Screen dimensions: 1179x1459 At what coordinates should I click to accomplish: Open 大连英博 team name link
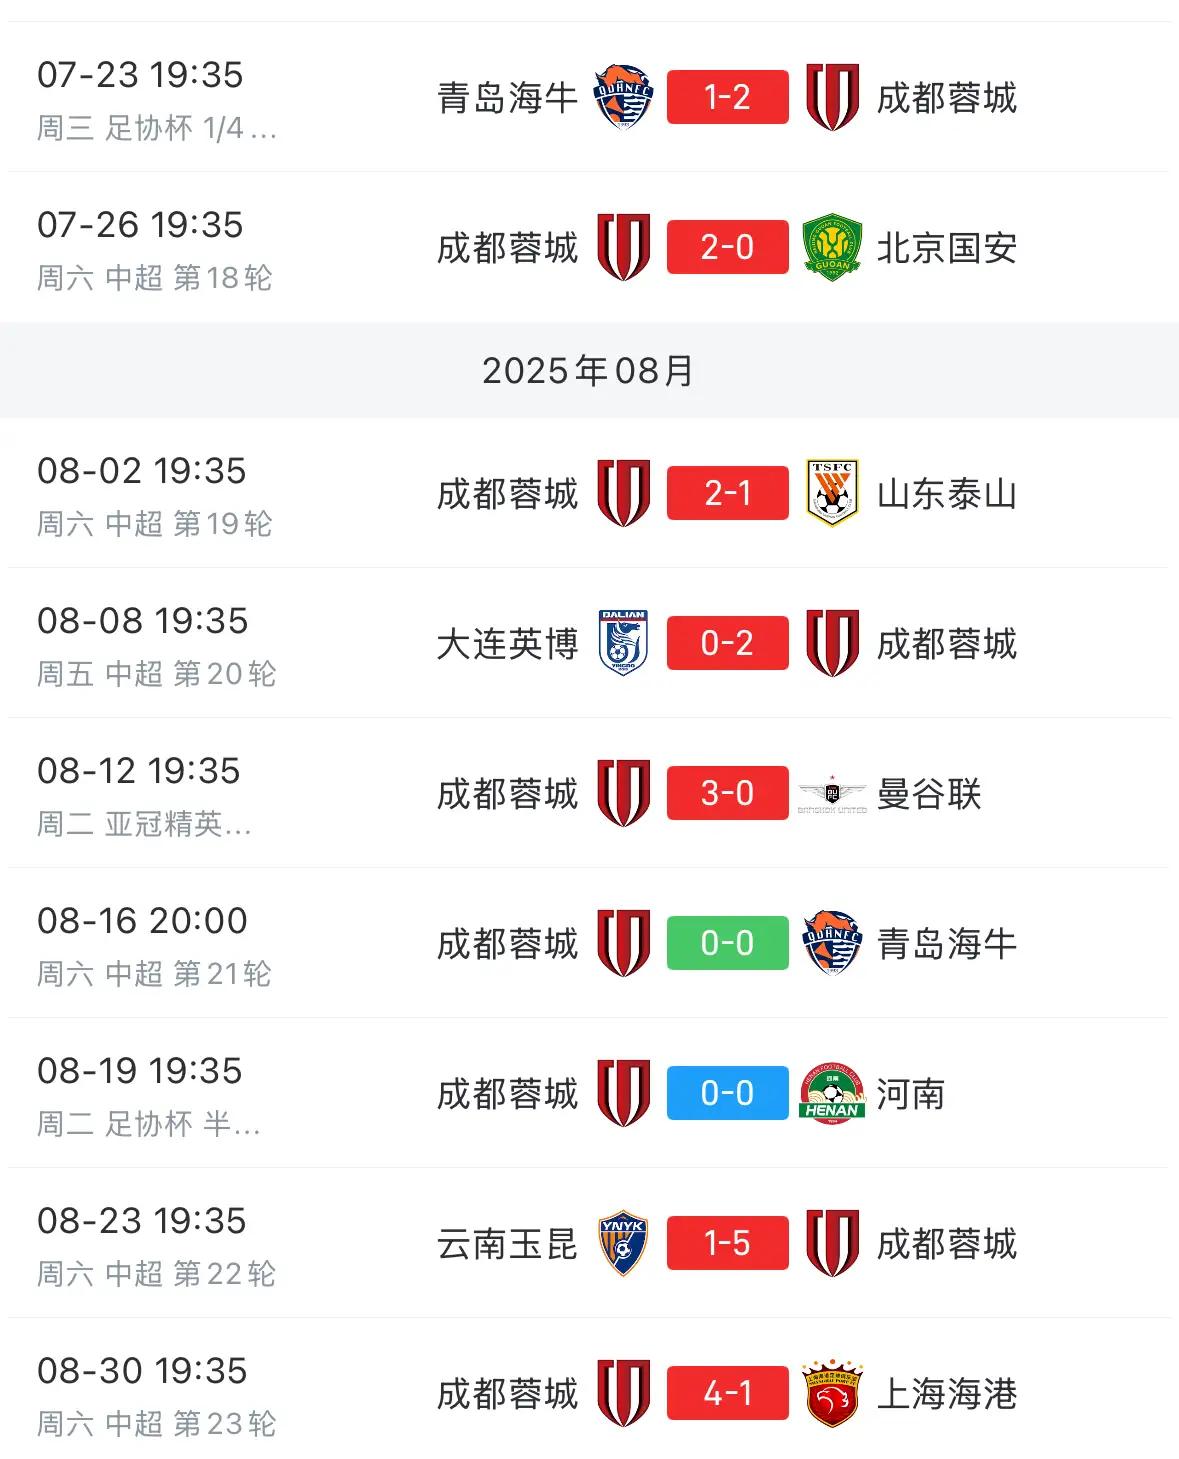tap(507, 644)
